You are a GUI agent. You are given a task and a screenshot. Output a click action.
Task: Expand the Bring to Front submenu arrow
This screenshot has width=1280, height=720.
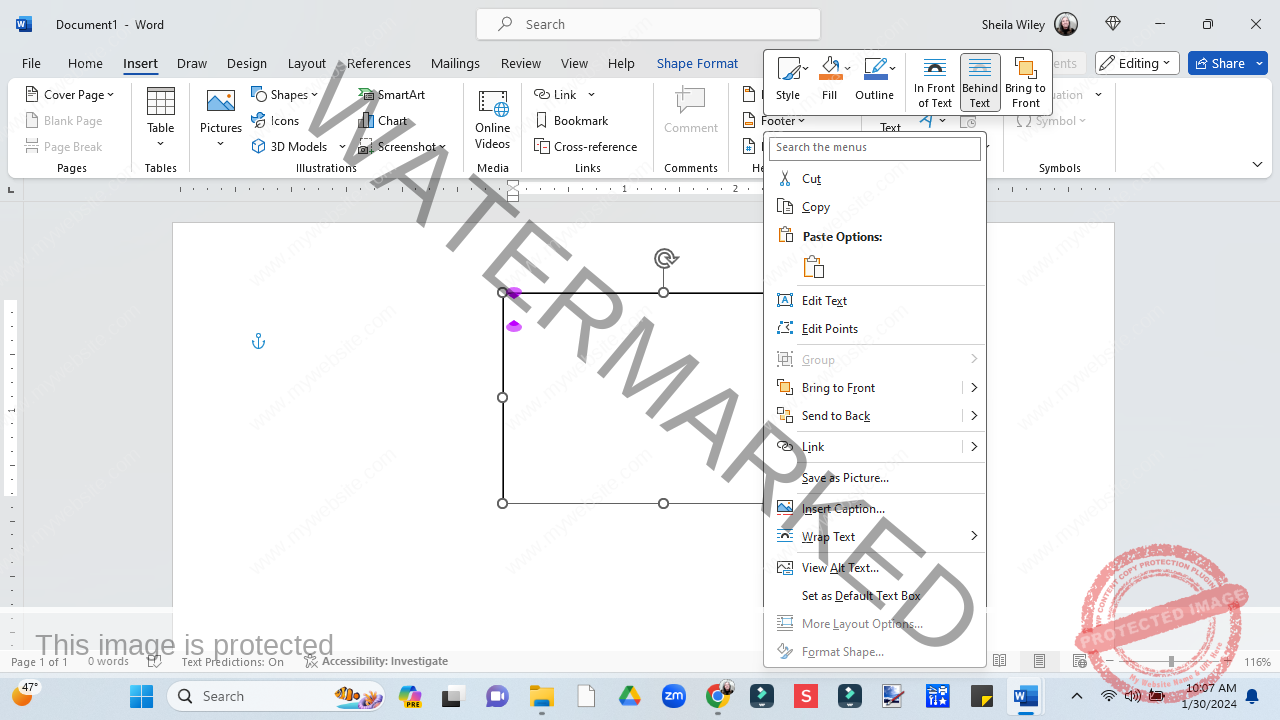coord(973,388)
